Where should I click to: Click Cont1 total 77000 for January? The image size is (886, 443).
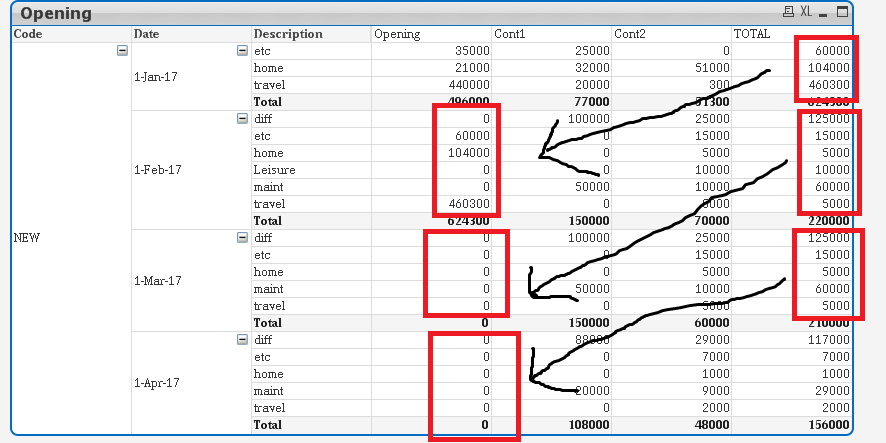592,102
